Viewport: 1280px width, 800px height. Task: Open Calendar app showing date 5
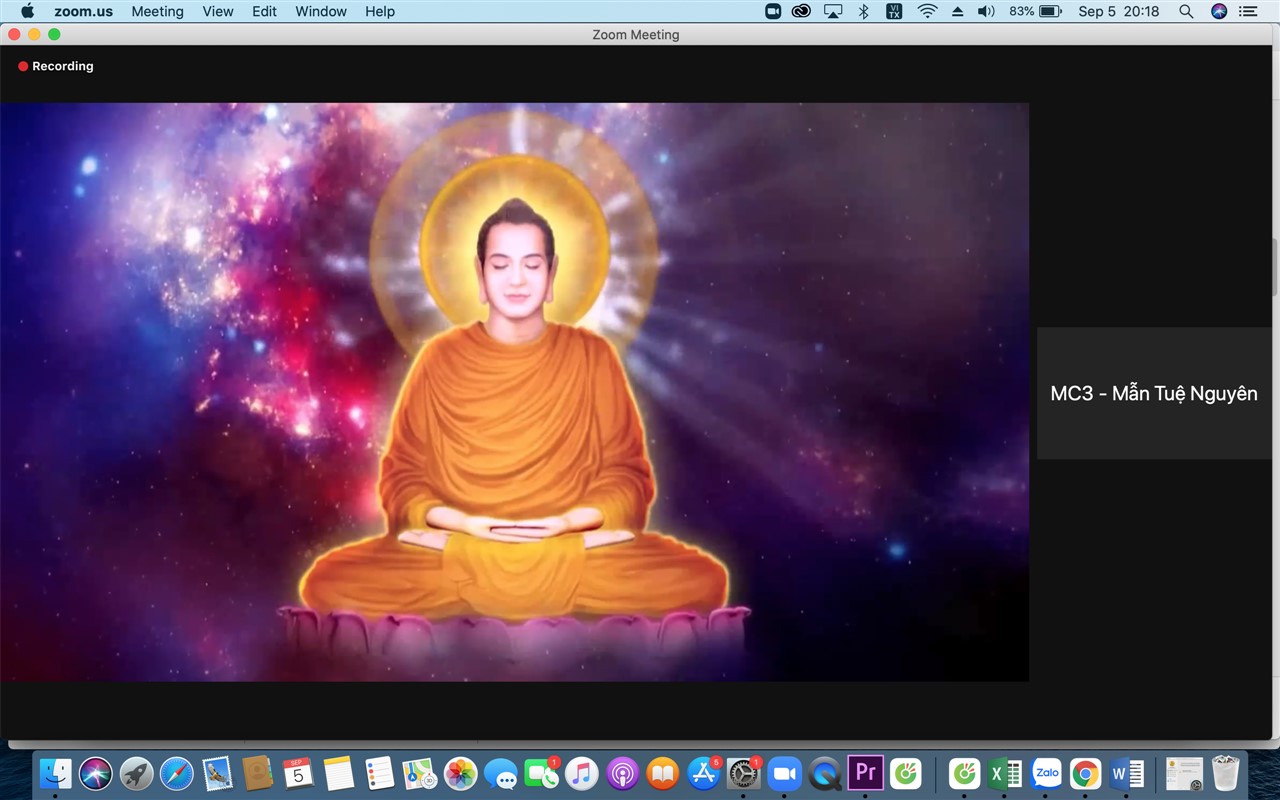pyautogui.click(x=298, y=773)
